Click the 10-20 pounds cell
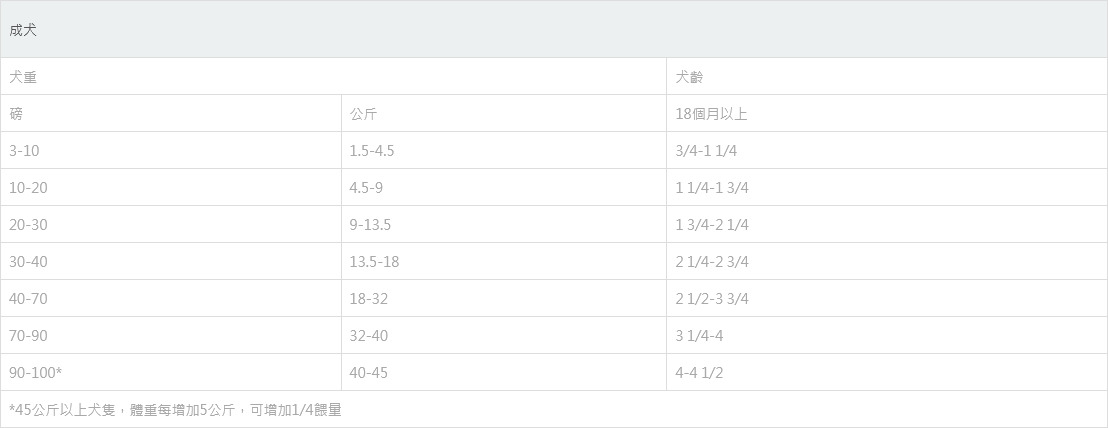The image size is (1108, 428). (28, 188)
